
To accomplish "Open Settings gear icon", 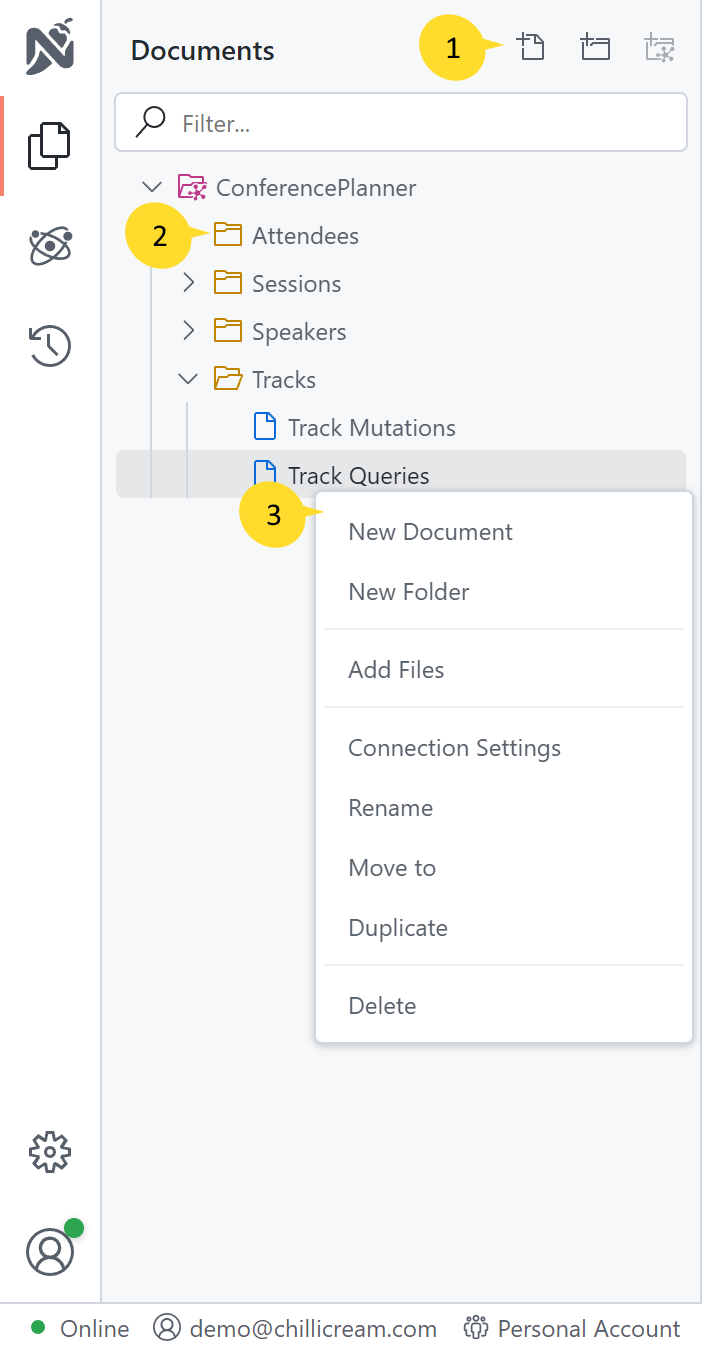I will pyautogui.click(x=50, y=1153).
